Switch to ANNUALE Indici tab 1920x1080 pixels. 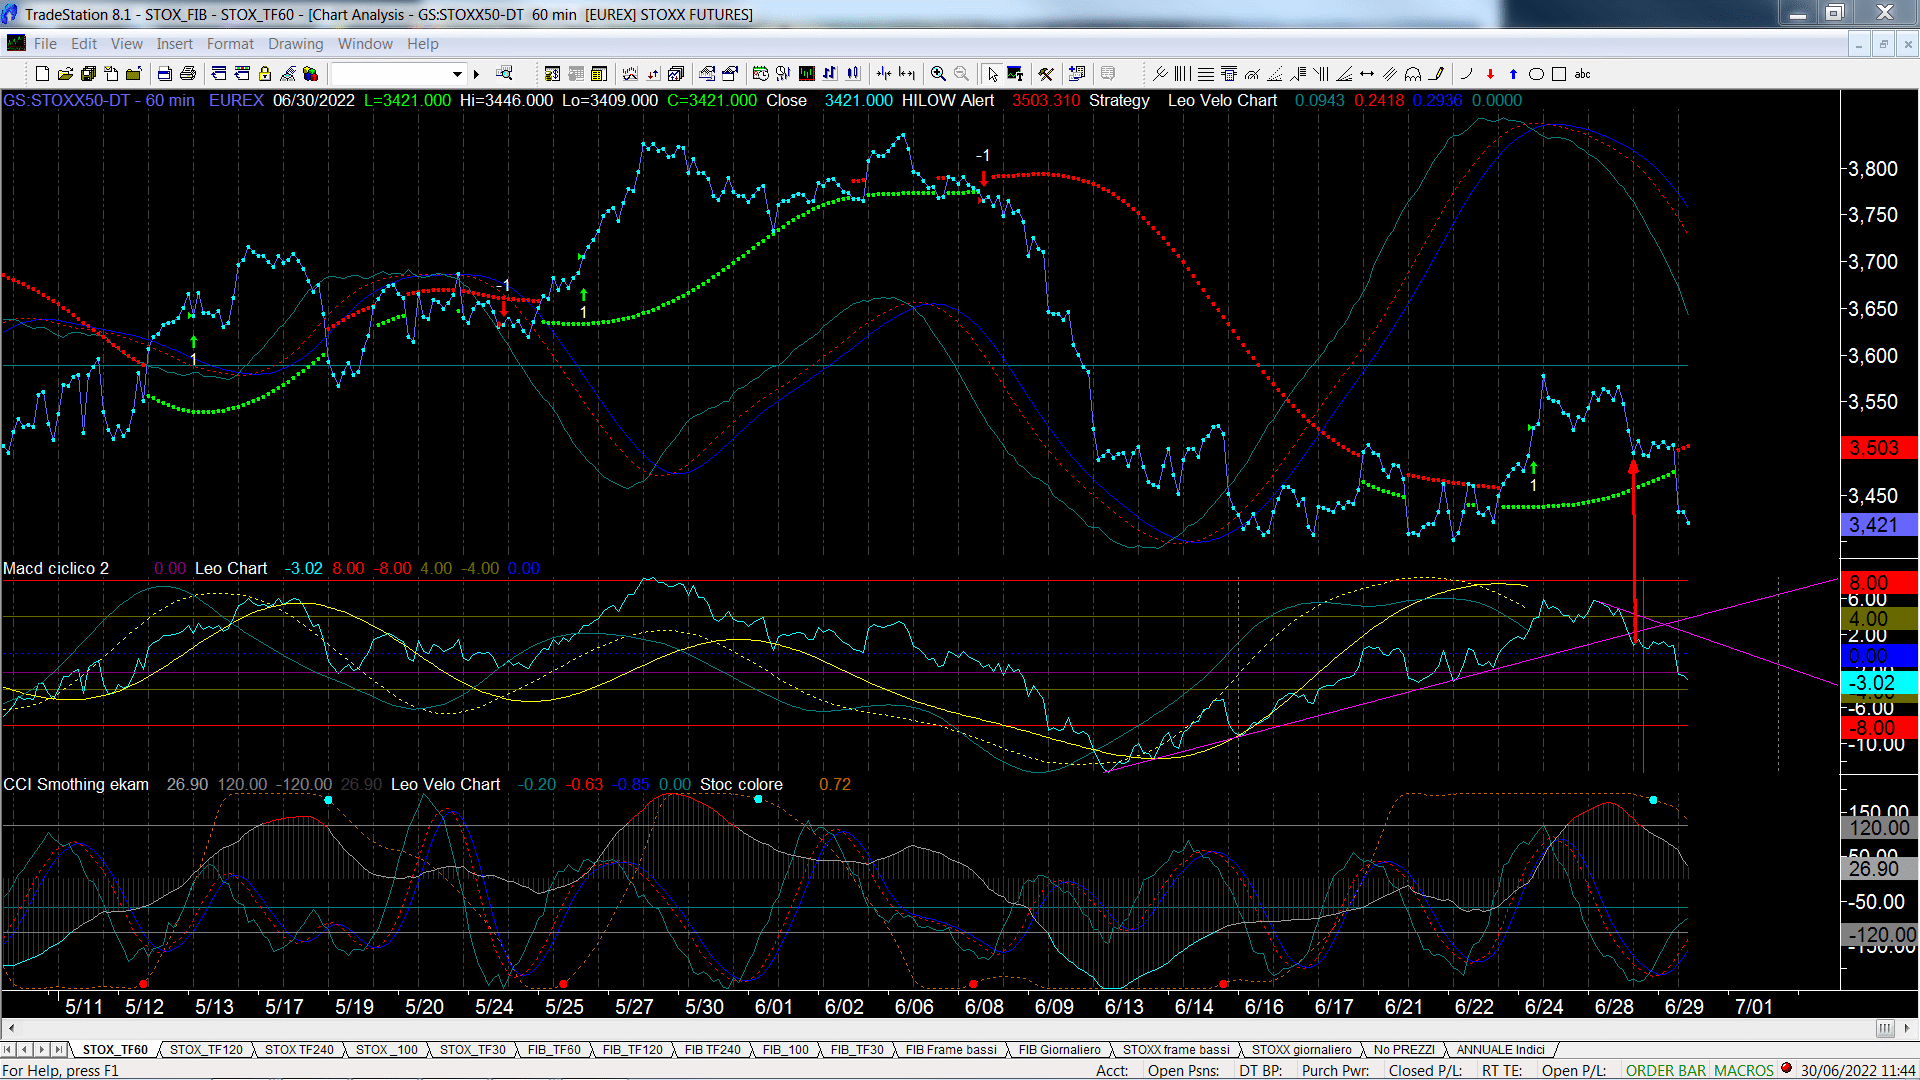point(1500,1050)
